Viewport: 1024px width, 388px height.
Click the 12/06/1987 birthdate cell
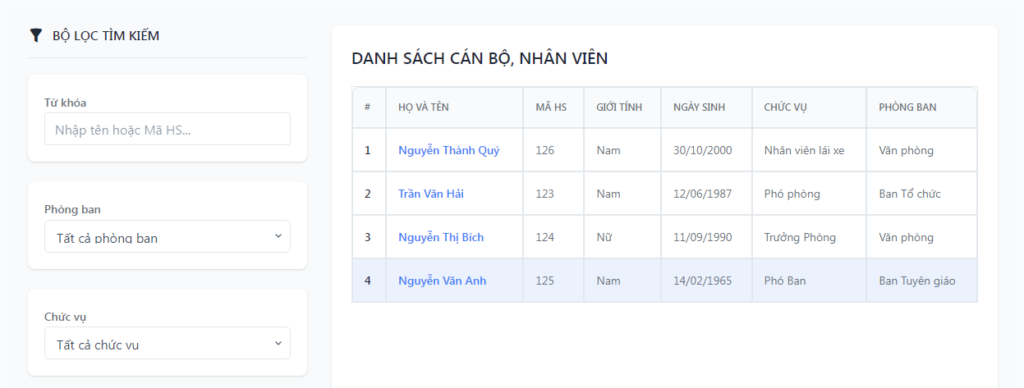pos(707,194)
